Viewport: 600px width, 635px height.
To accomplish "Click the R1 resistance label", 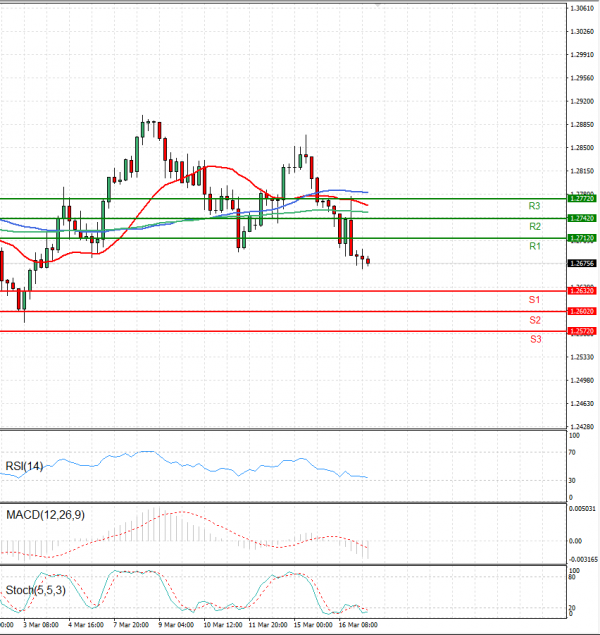I will click(535, 246).
